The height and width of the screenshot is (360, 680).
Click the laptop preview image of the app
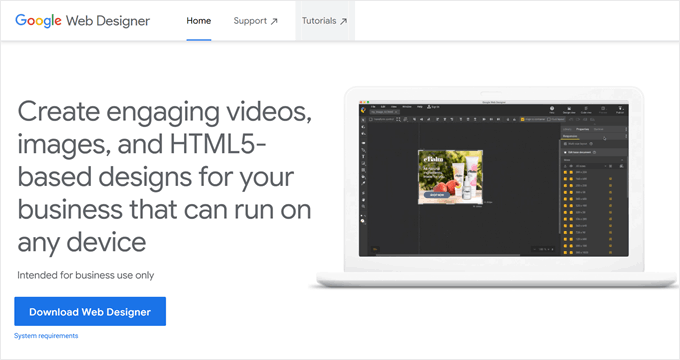point(494,187)
